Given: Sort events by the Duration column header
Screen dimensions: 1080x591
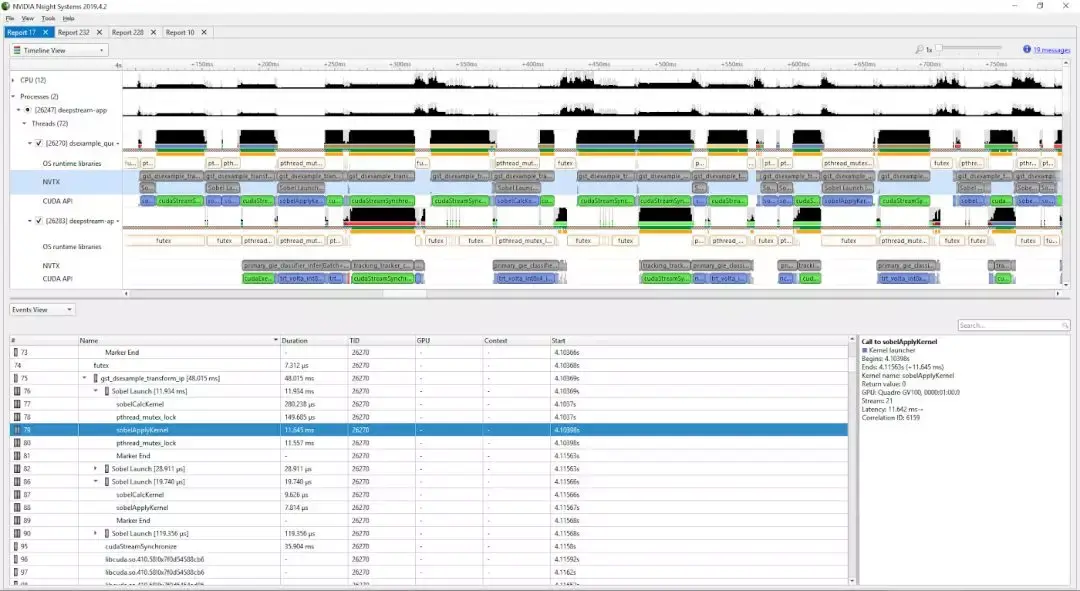Looking at the screenshot, I should [295, 340].
